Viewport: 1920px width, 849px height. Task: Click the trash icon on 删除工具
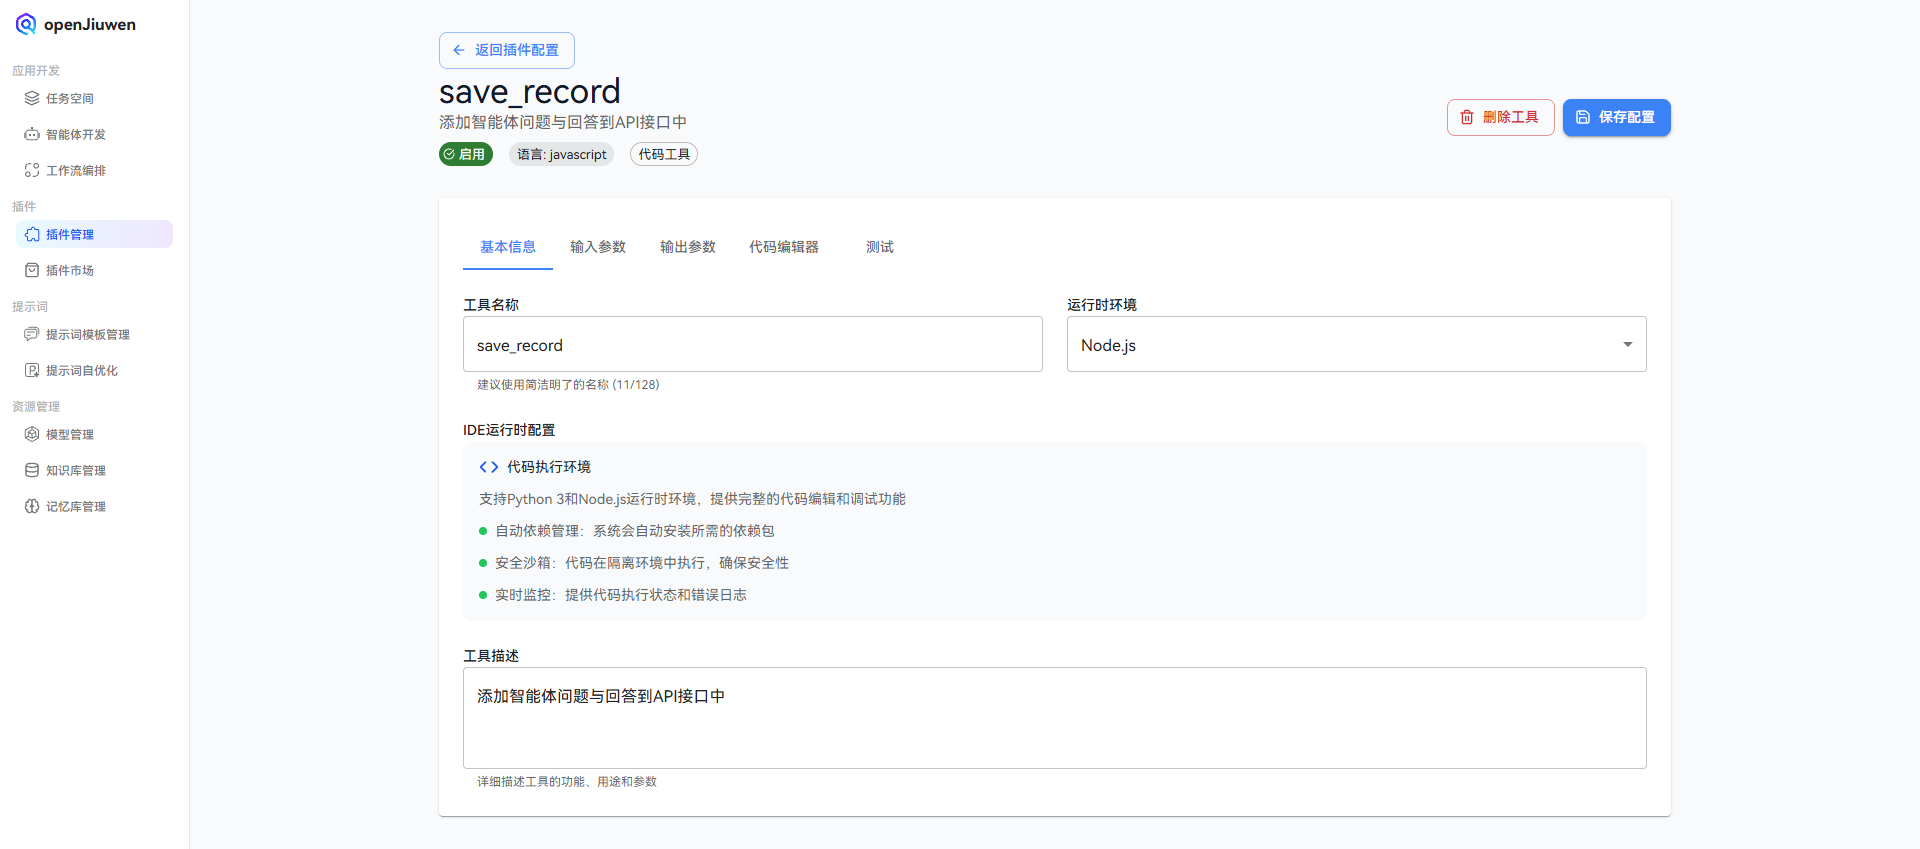tap(1467, 117)
